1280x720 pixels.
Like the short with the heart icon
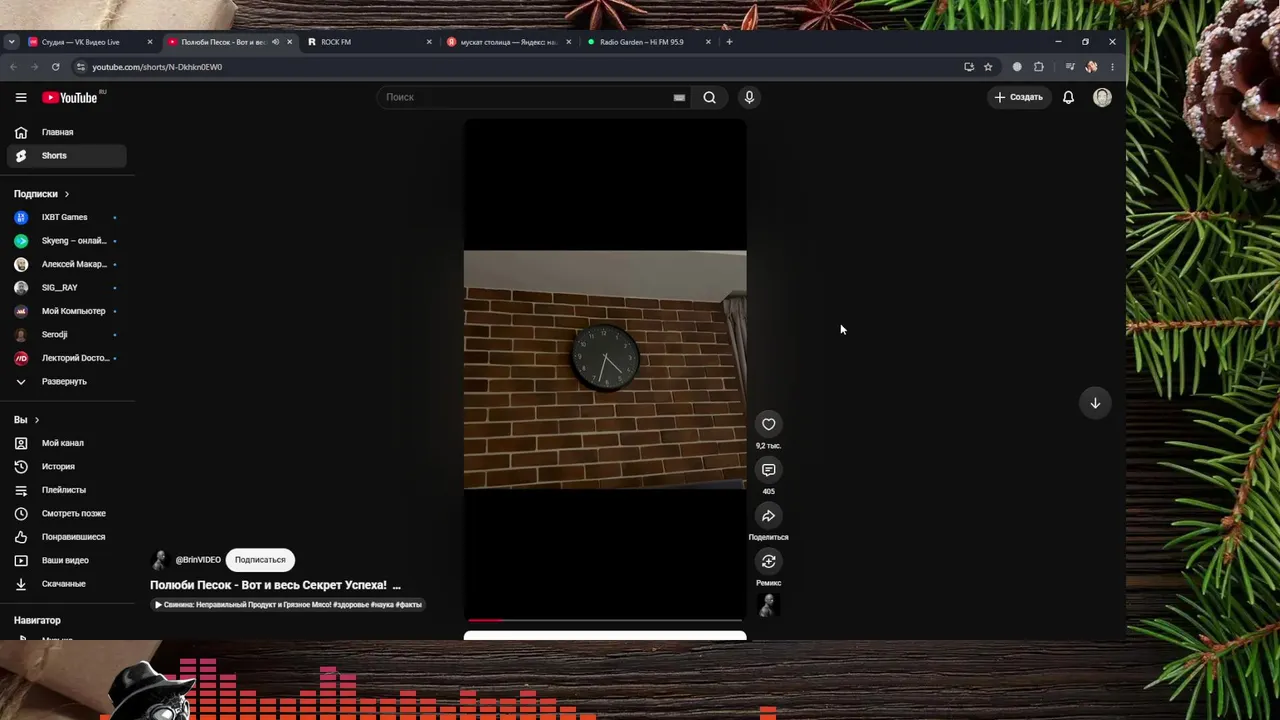(x=768, y=424)
